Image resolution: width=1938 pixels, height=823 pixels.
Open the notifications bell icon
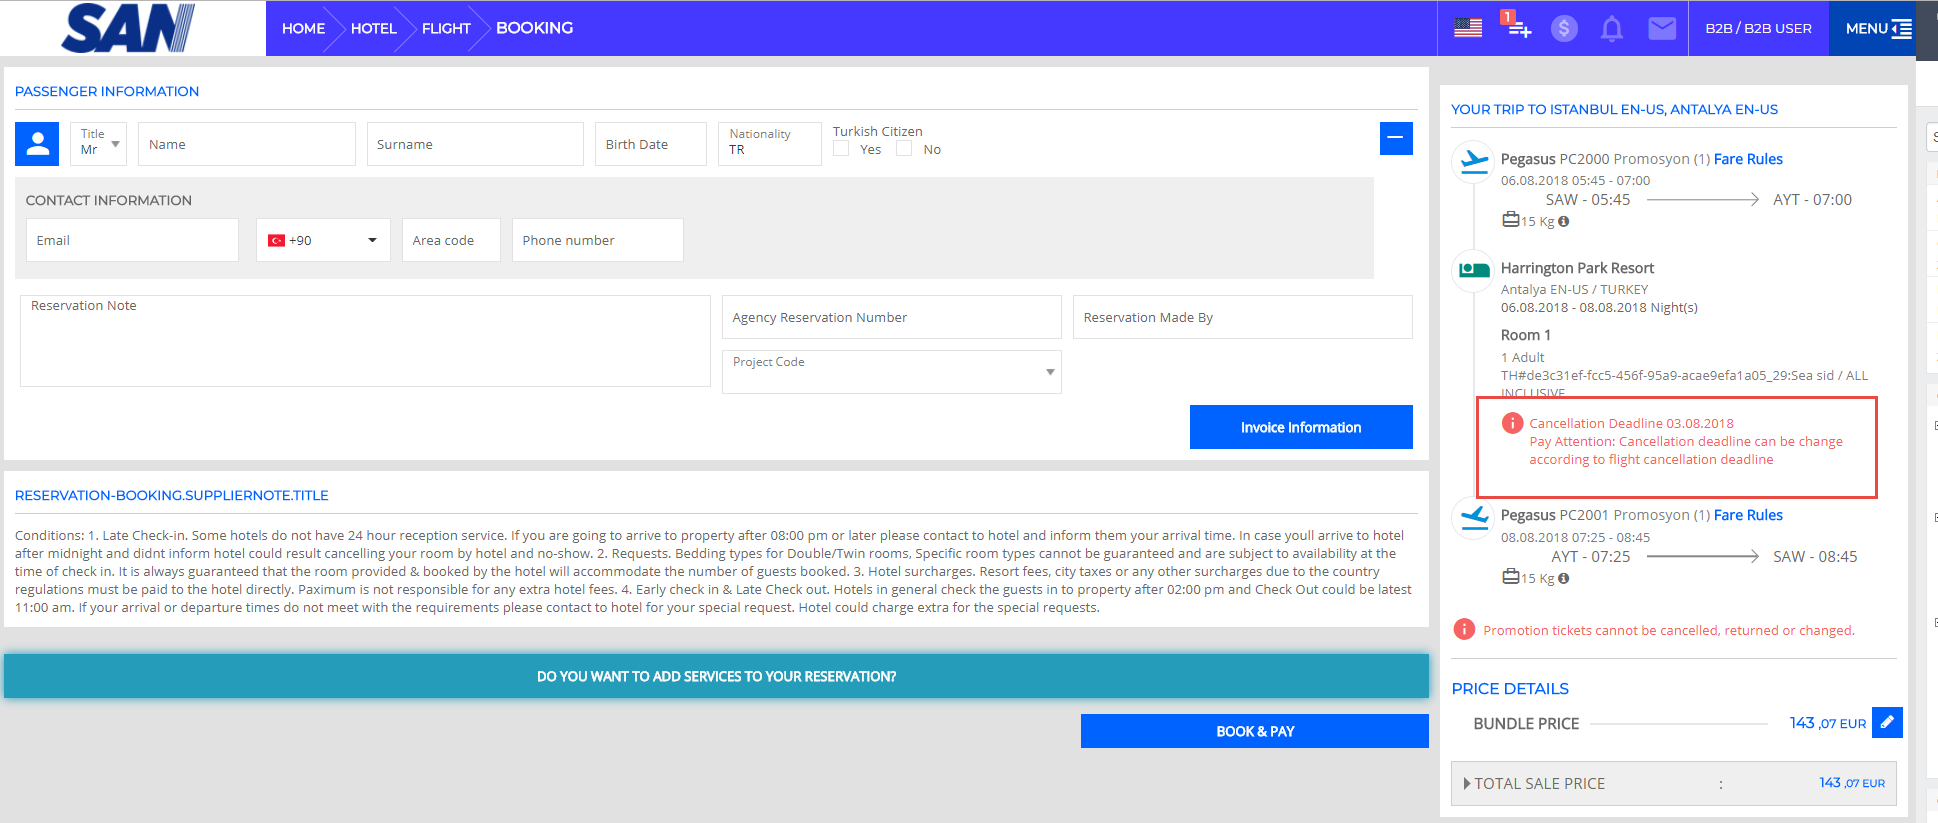pyautogui.click(x=1611, y=28)
